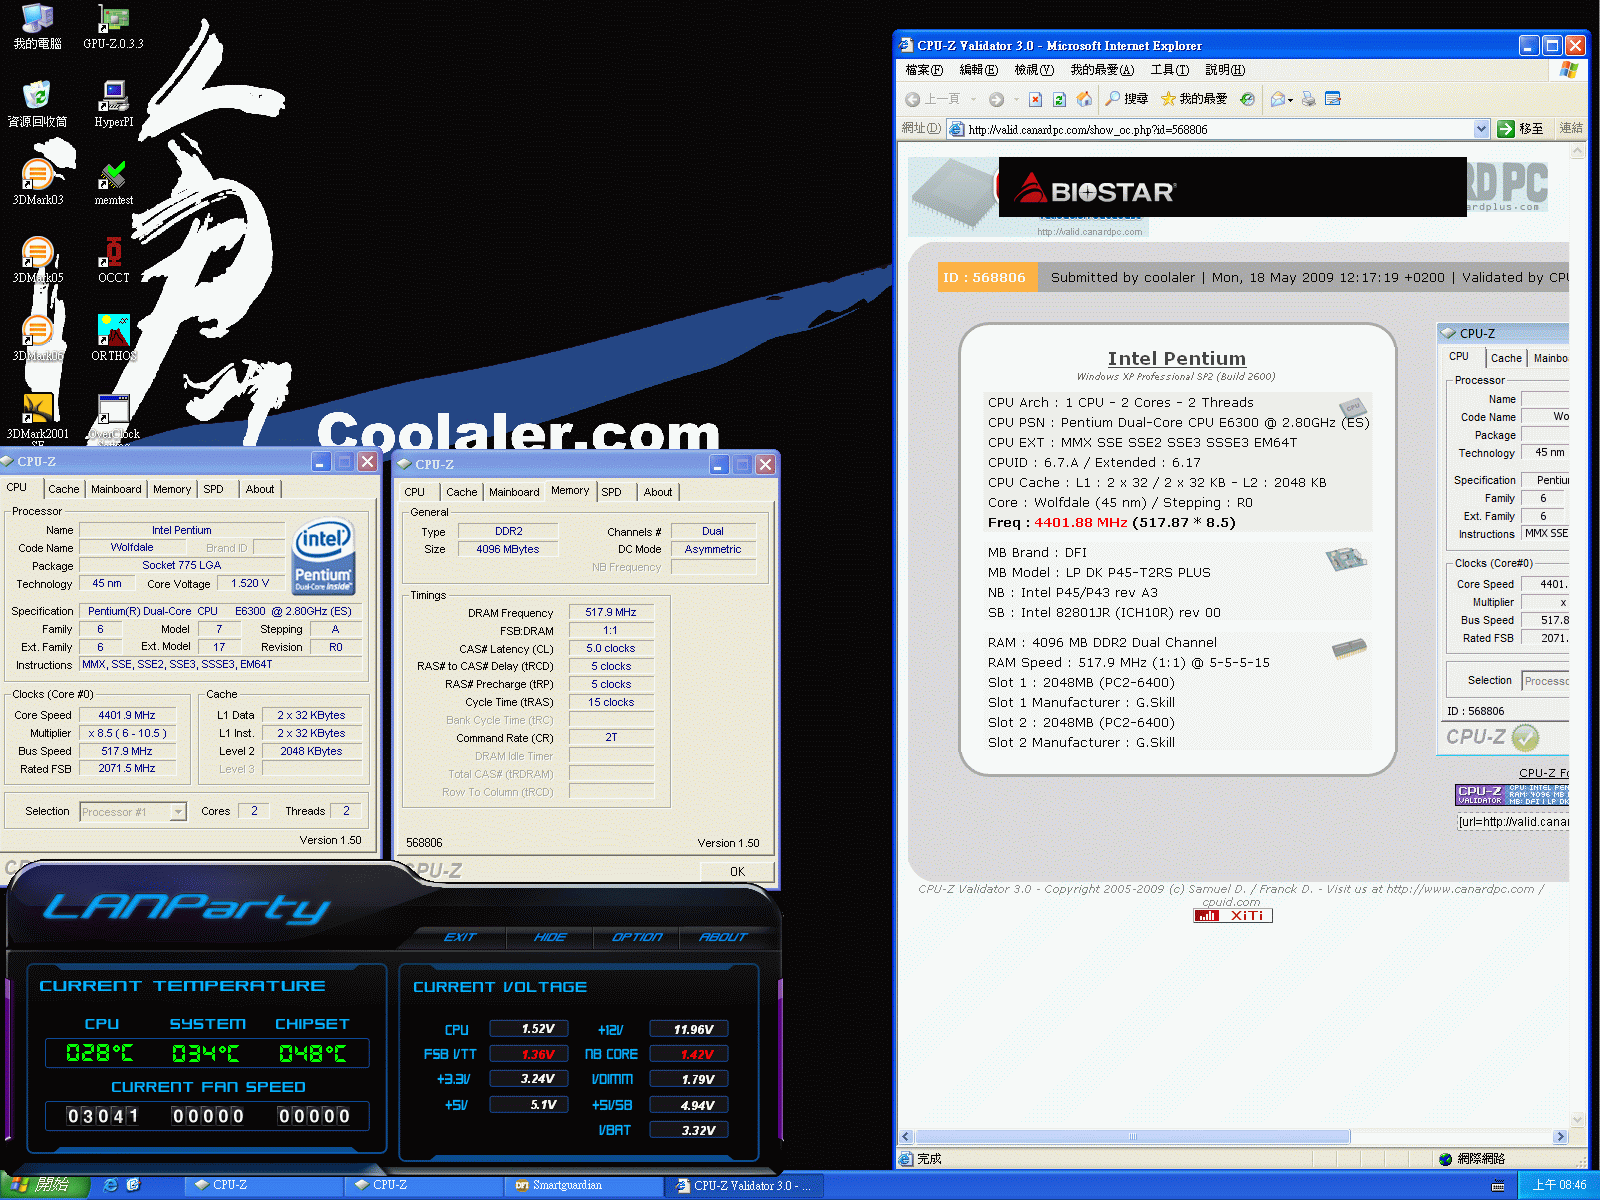Select Smartguardian taskbar button
The image size is (1600, 1200).
click(x=584, y=1185)
